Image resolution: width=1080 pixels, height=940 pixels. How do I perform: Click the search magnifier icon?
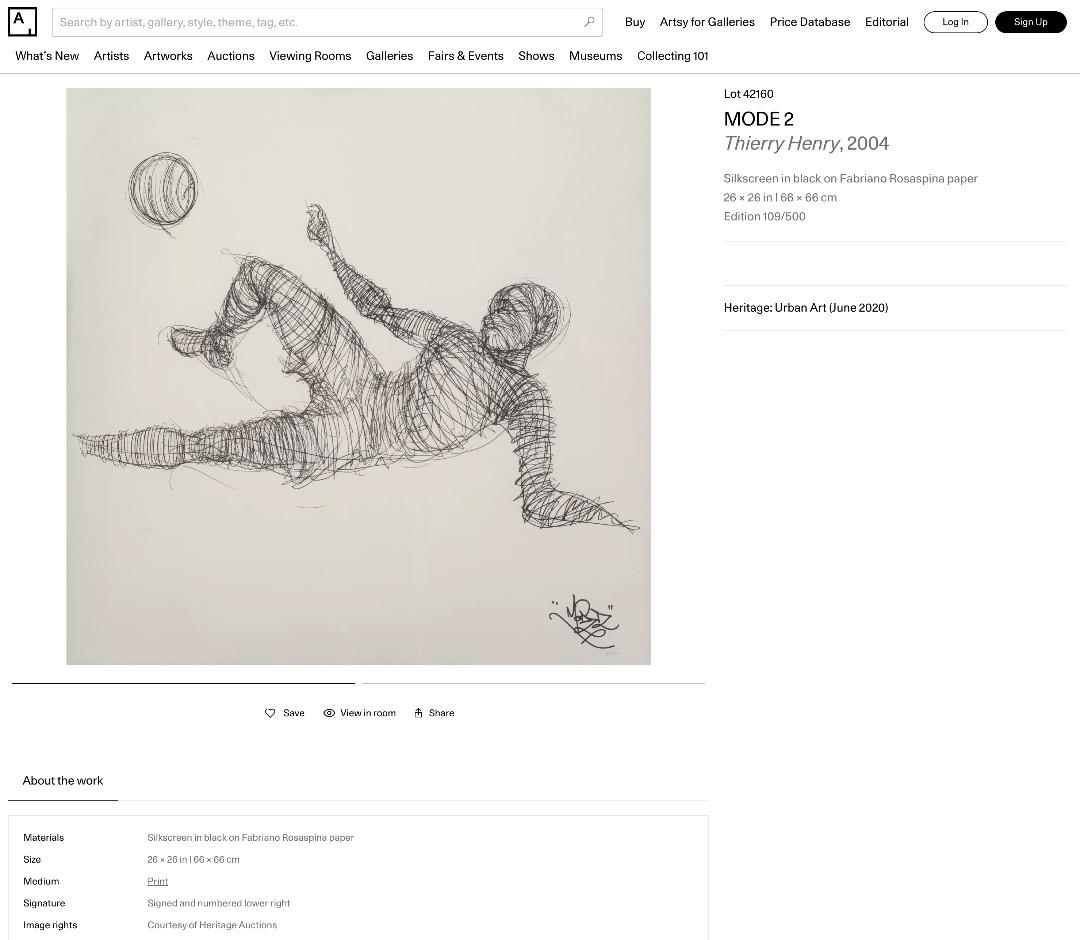coord(589,22)
